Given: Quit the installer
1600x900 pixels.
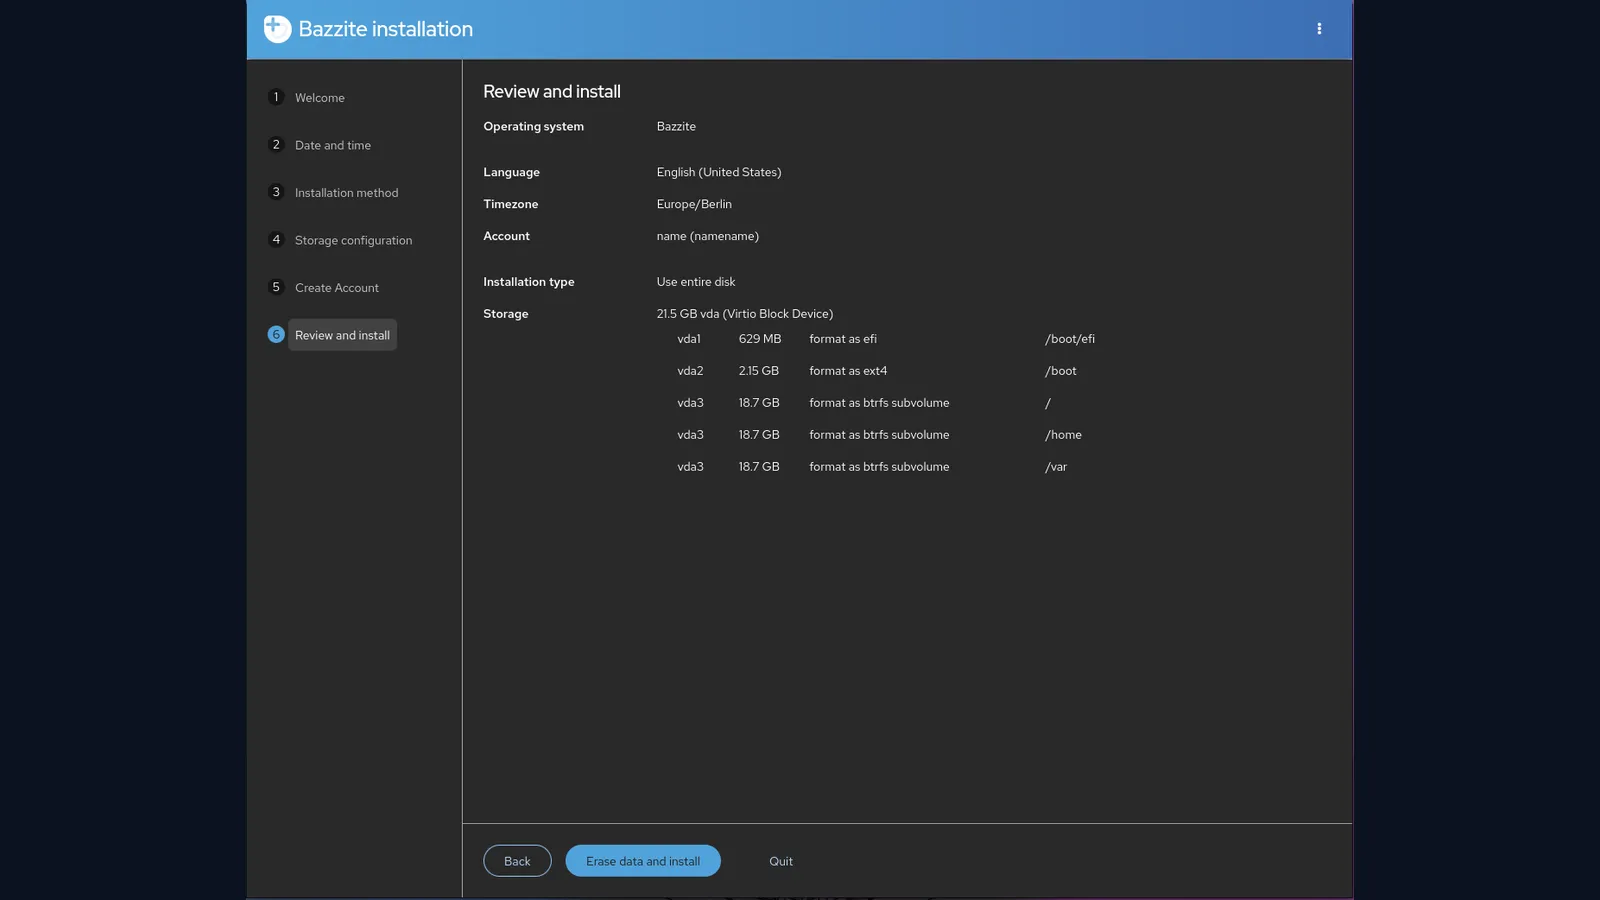Looking at the screenshot, I should [781, 861].
